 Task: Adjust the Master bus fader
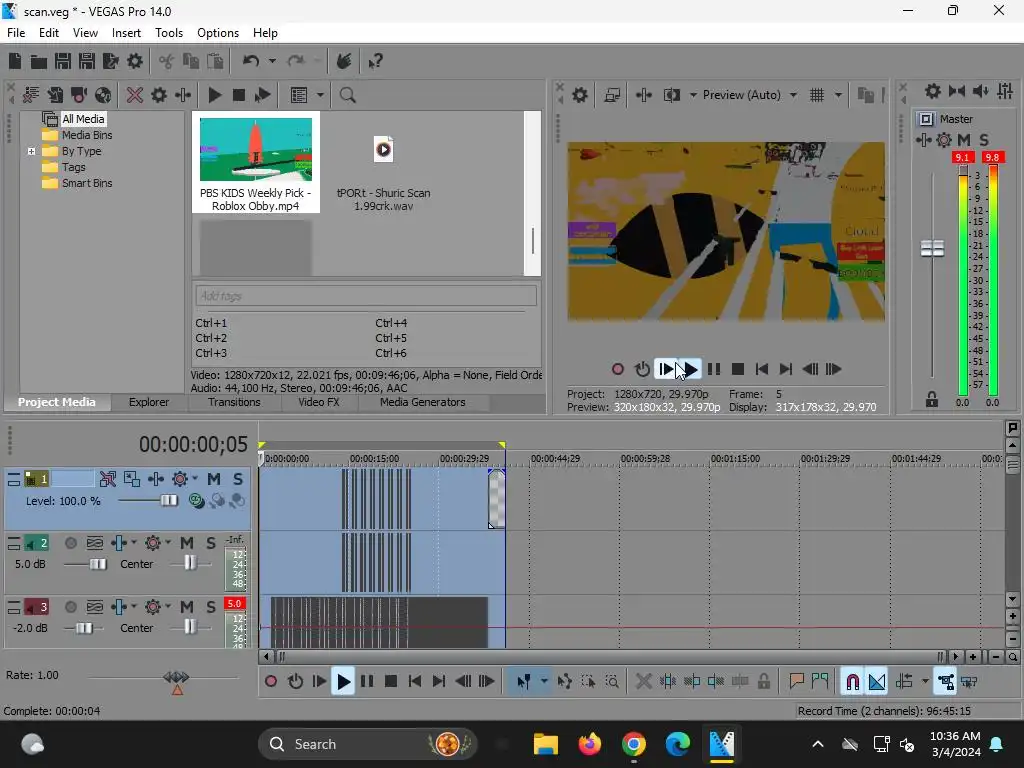click(x=932, y=248)
